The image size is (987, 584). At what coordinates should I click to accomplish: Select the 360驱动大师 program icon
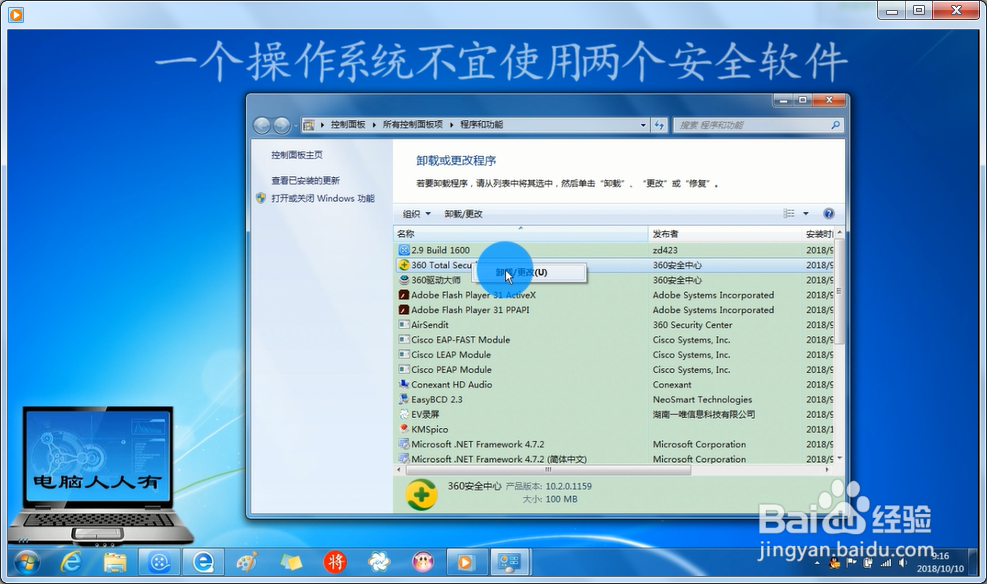[x=404, y=280]
